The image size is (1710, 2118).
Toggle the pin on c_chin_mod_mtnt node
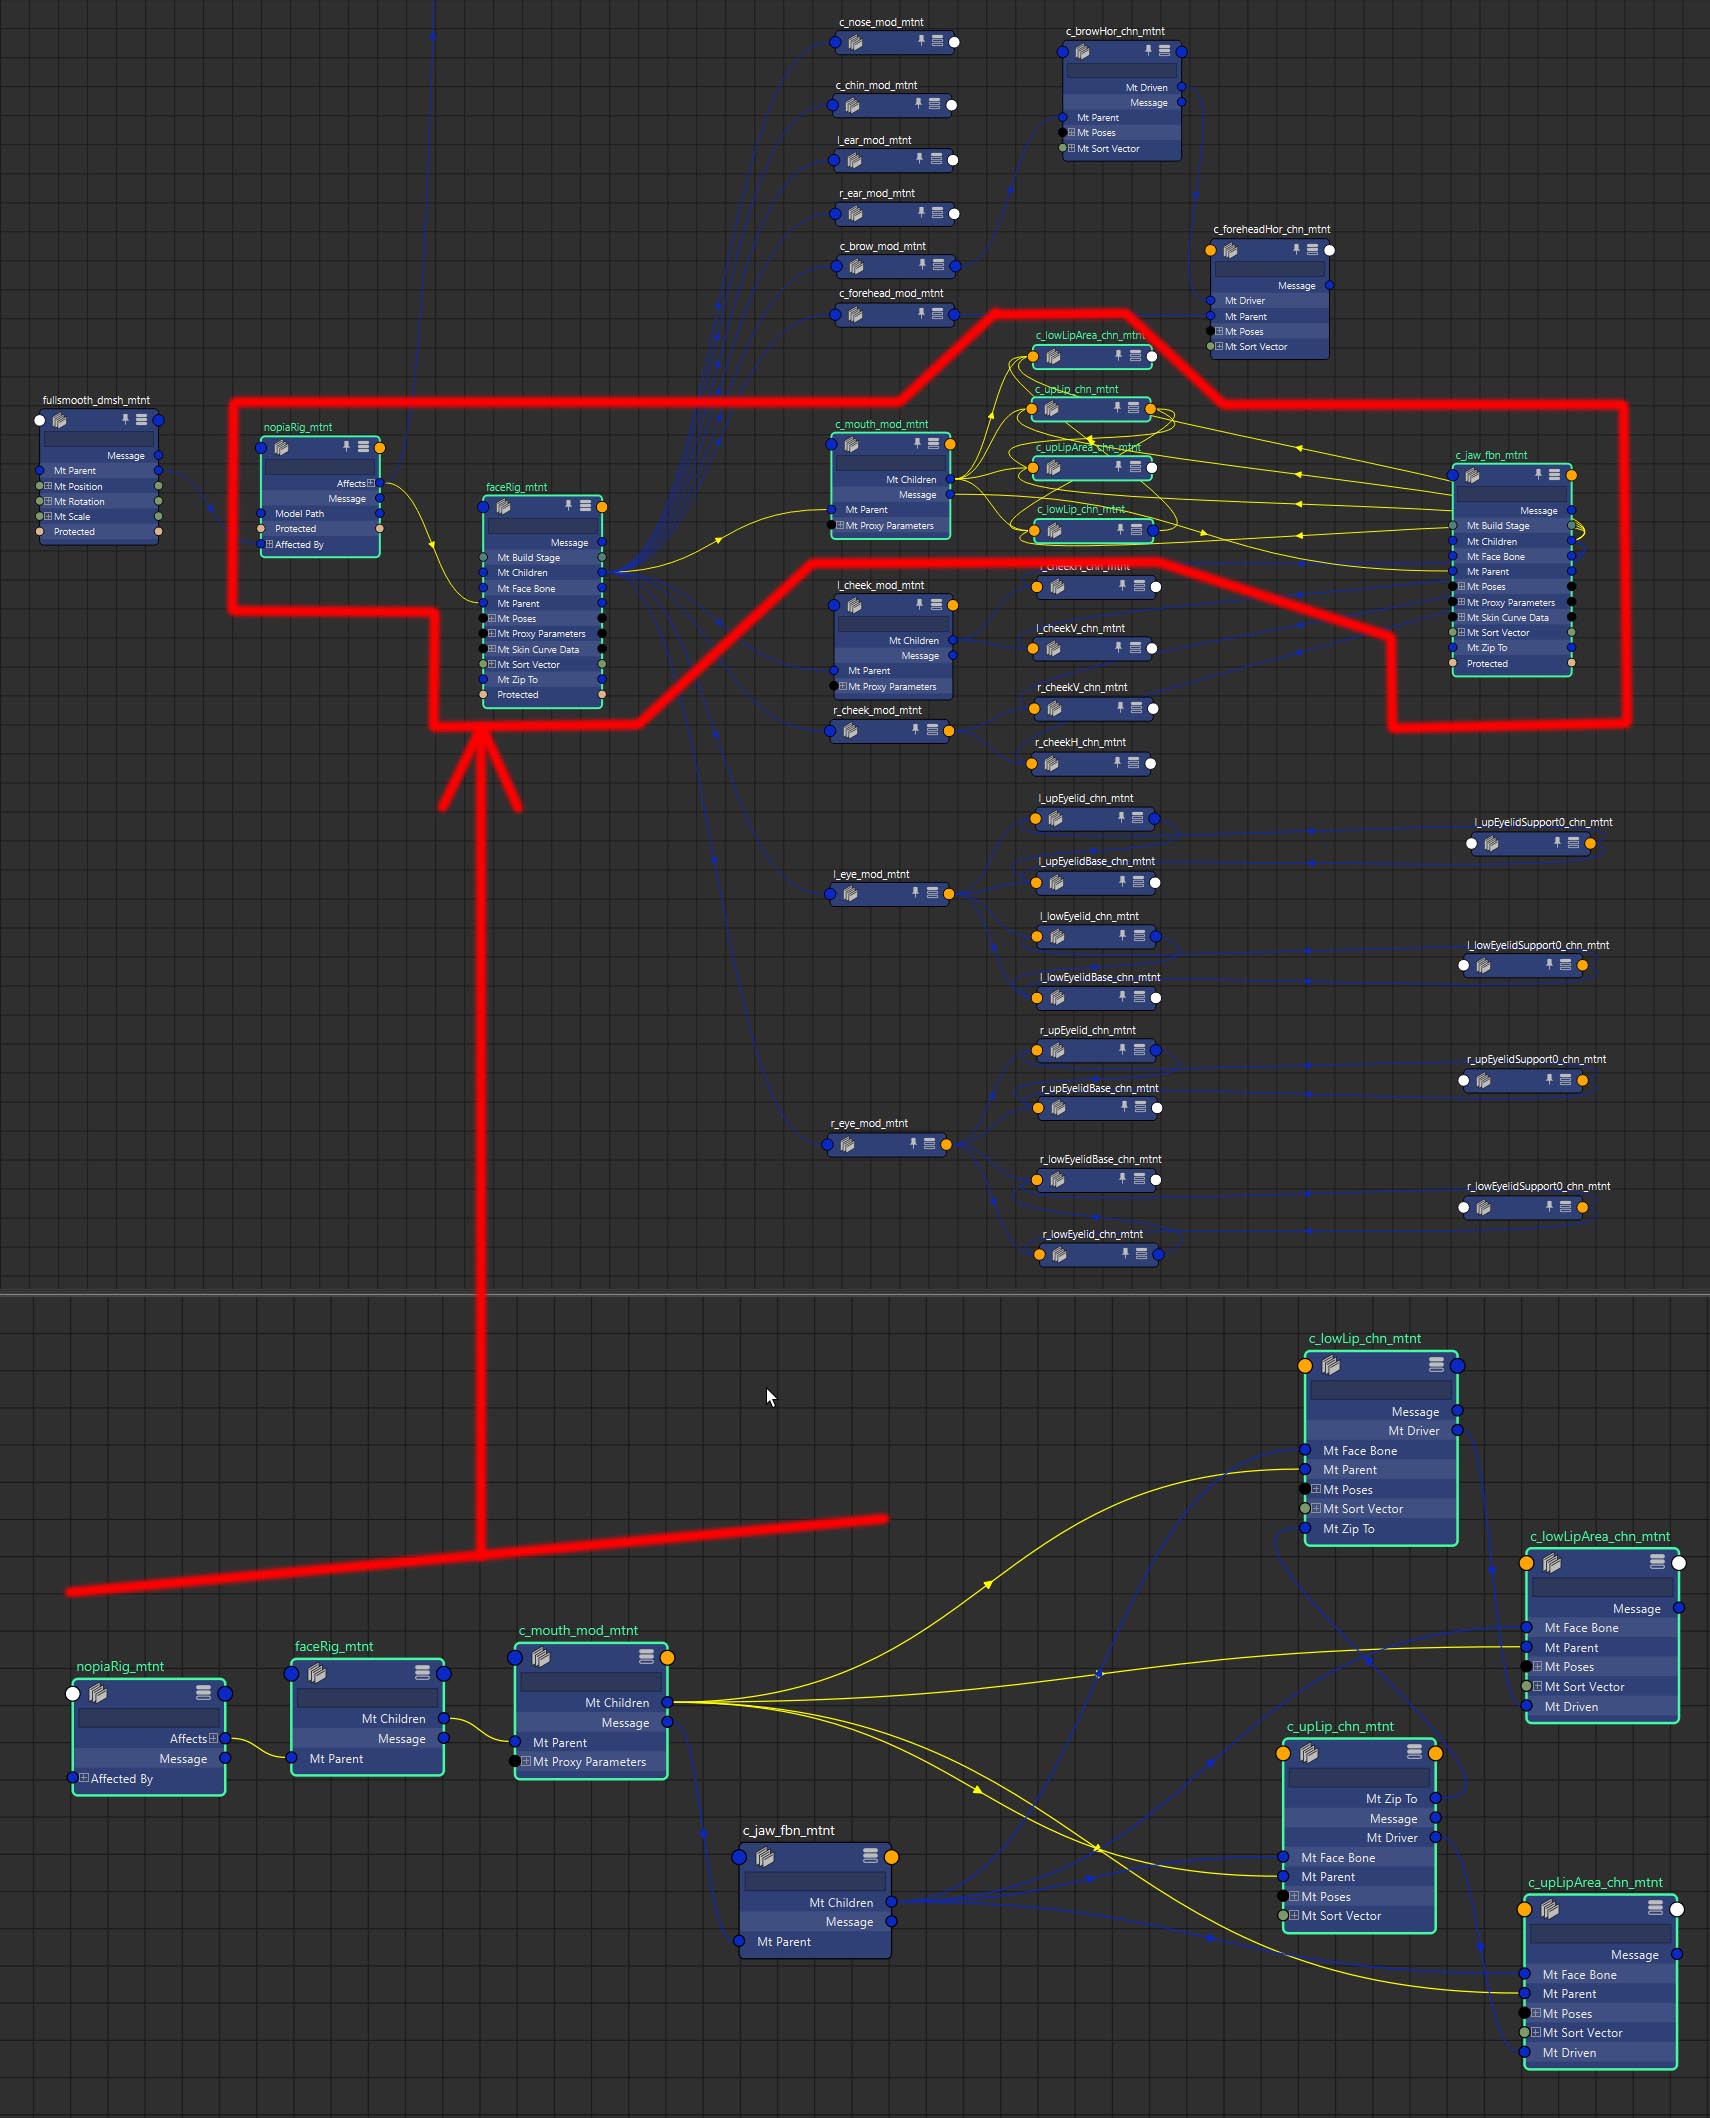coord(918,103)
